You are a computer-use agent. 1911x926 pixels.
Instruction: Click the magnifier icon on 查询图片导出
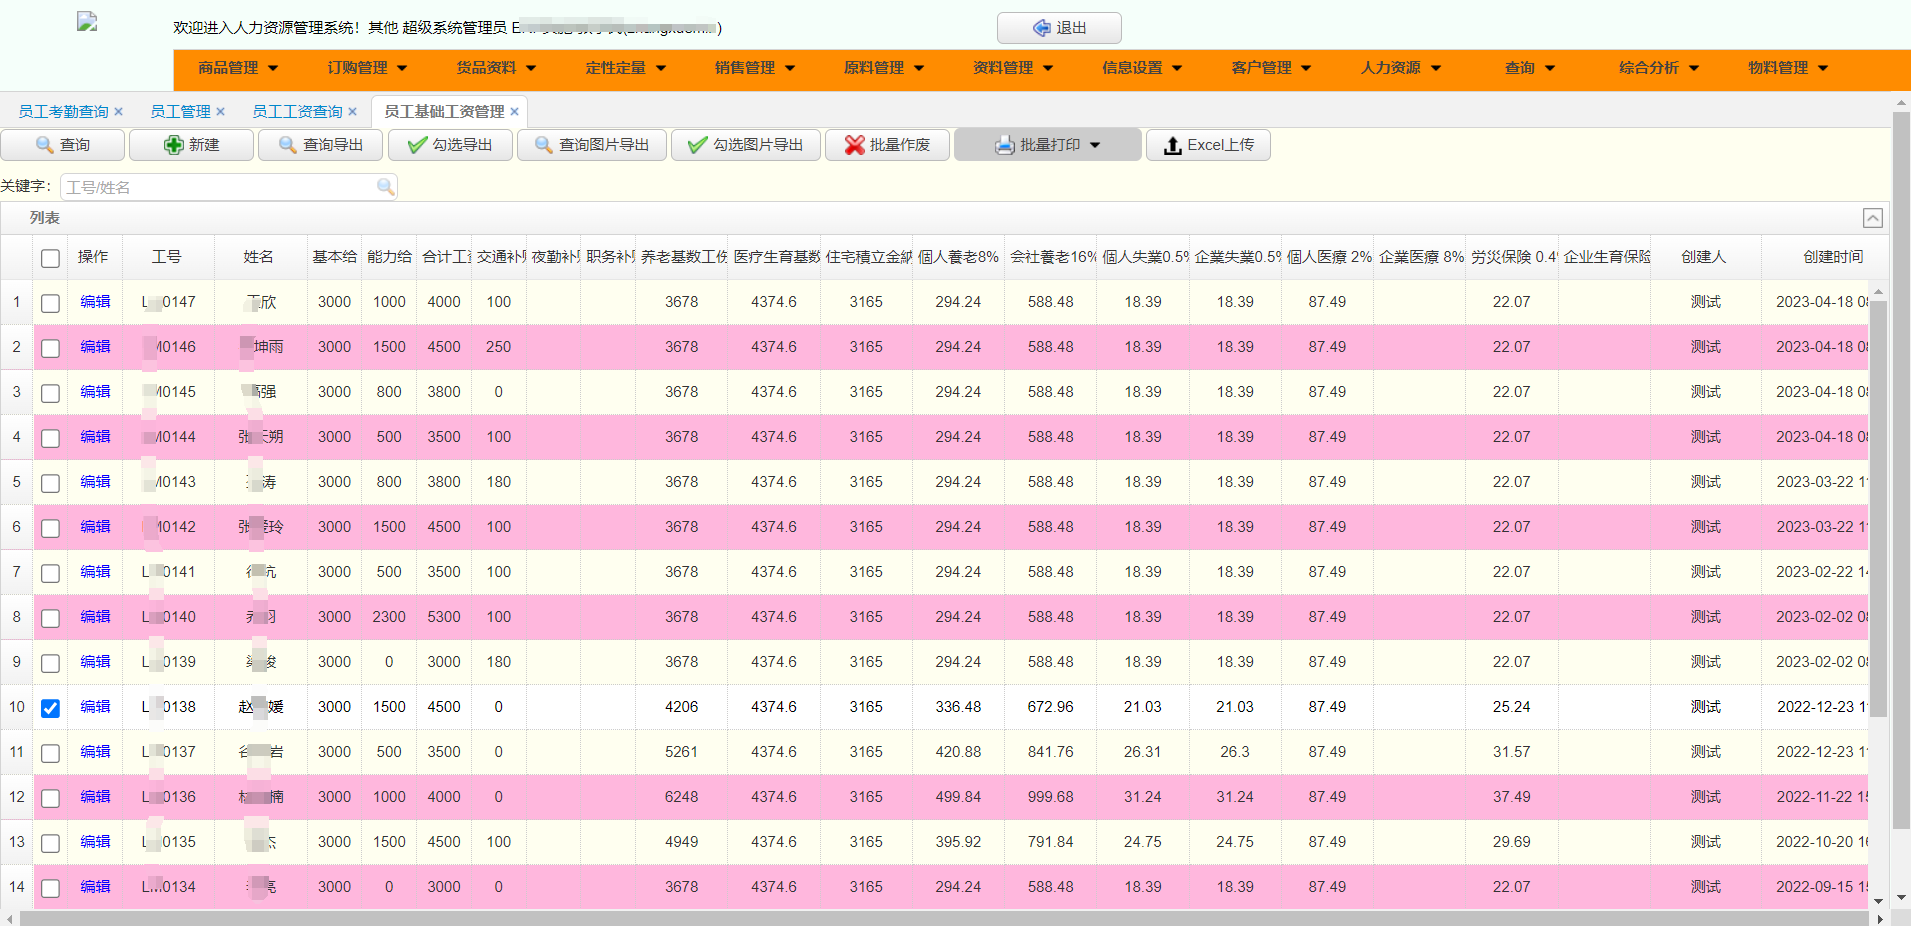(544, 145)
